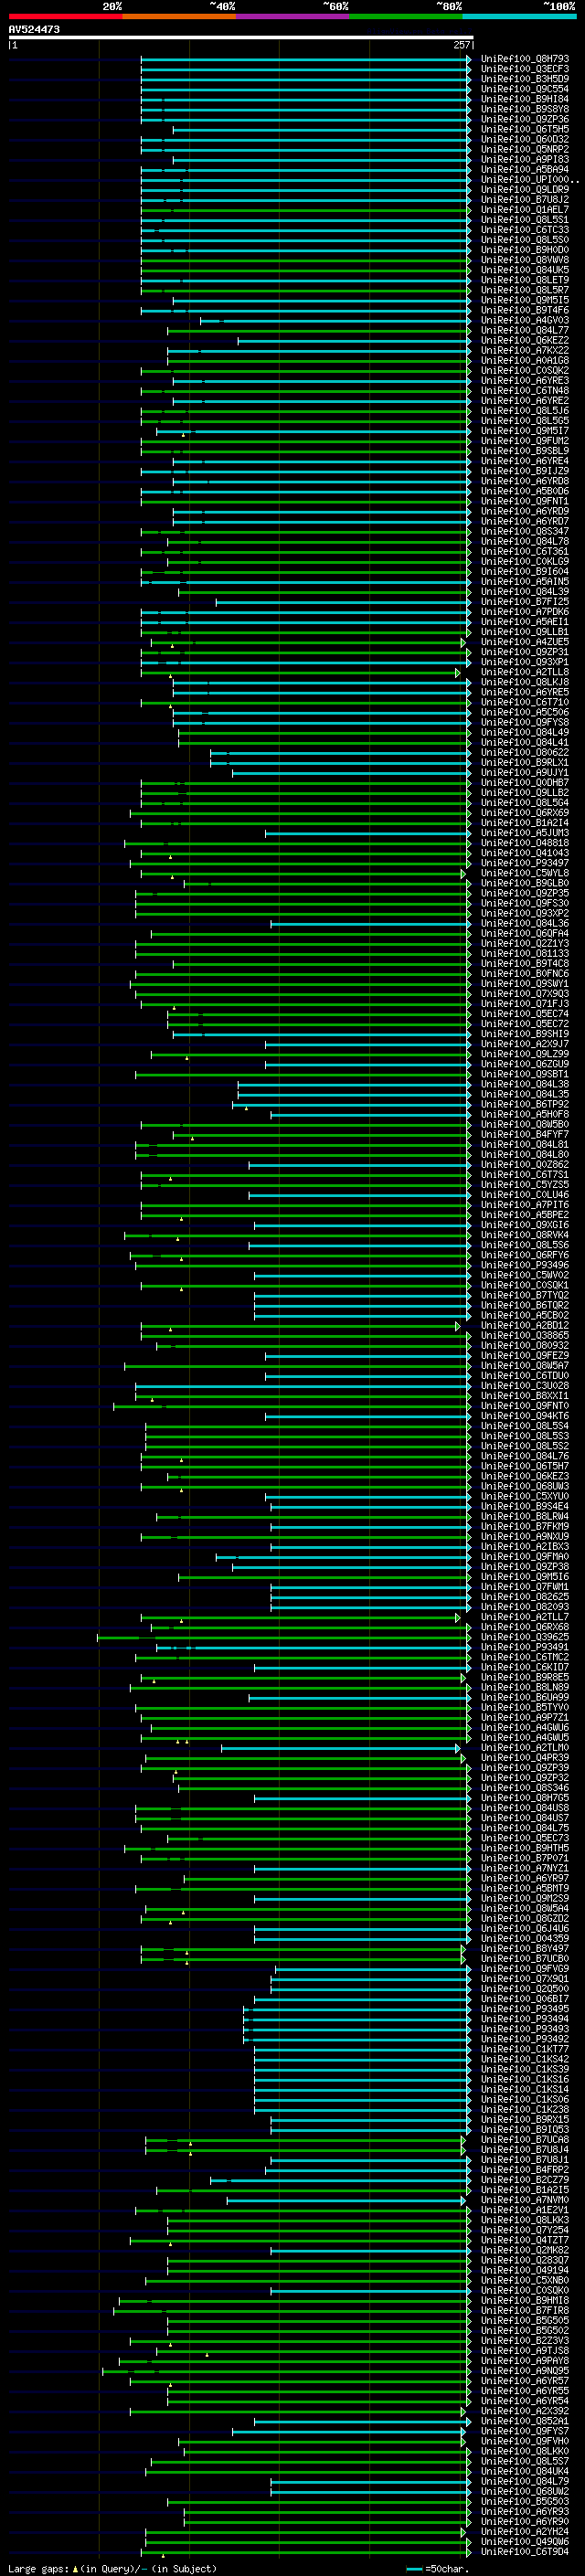
Task: Select the UniRef100_Q38865 label
Action: (x=525, y=1336)
